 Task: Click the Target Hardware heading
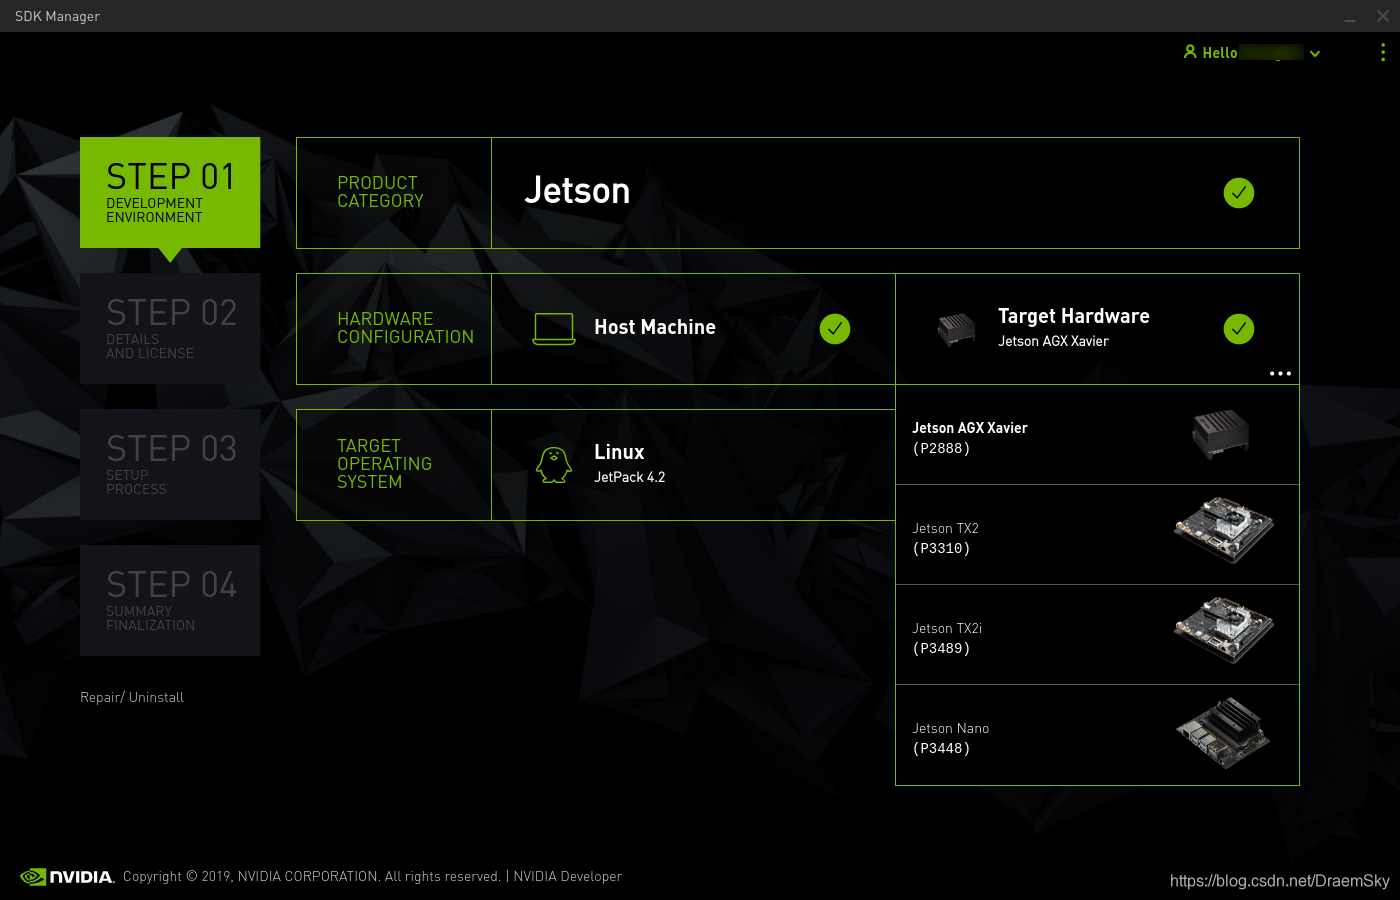coord(1074,316)
